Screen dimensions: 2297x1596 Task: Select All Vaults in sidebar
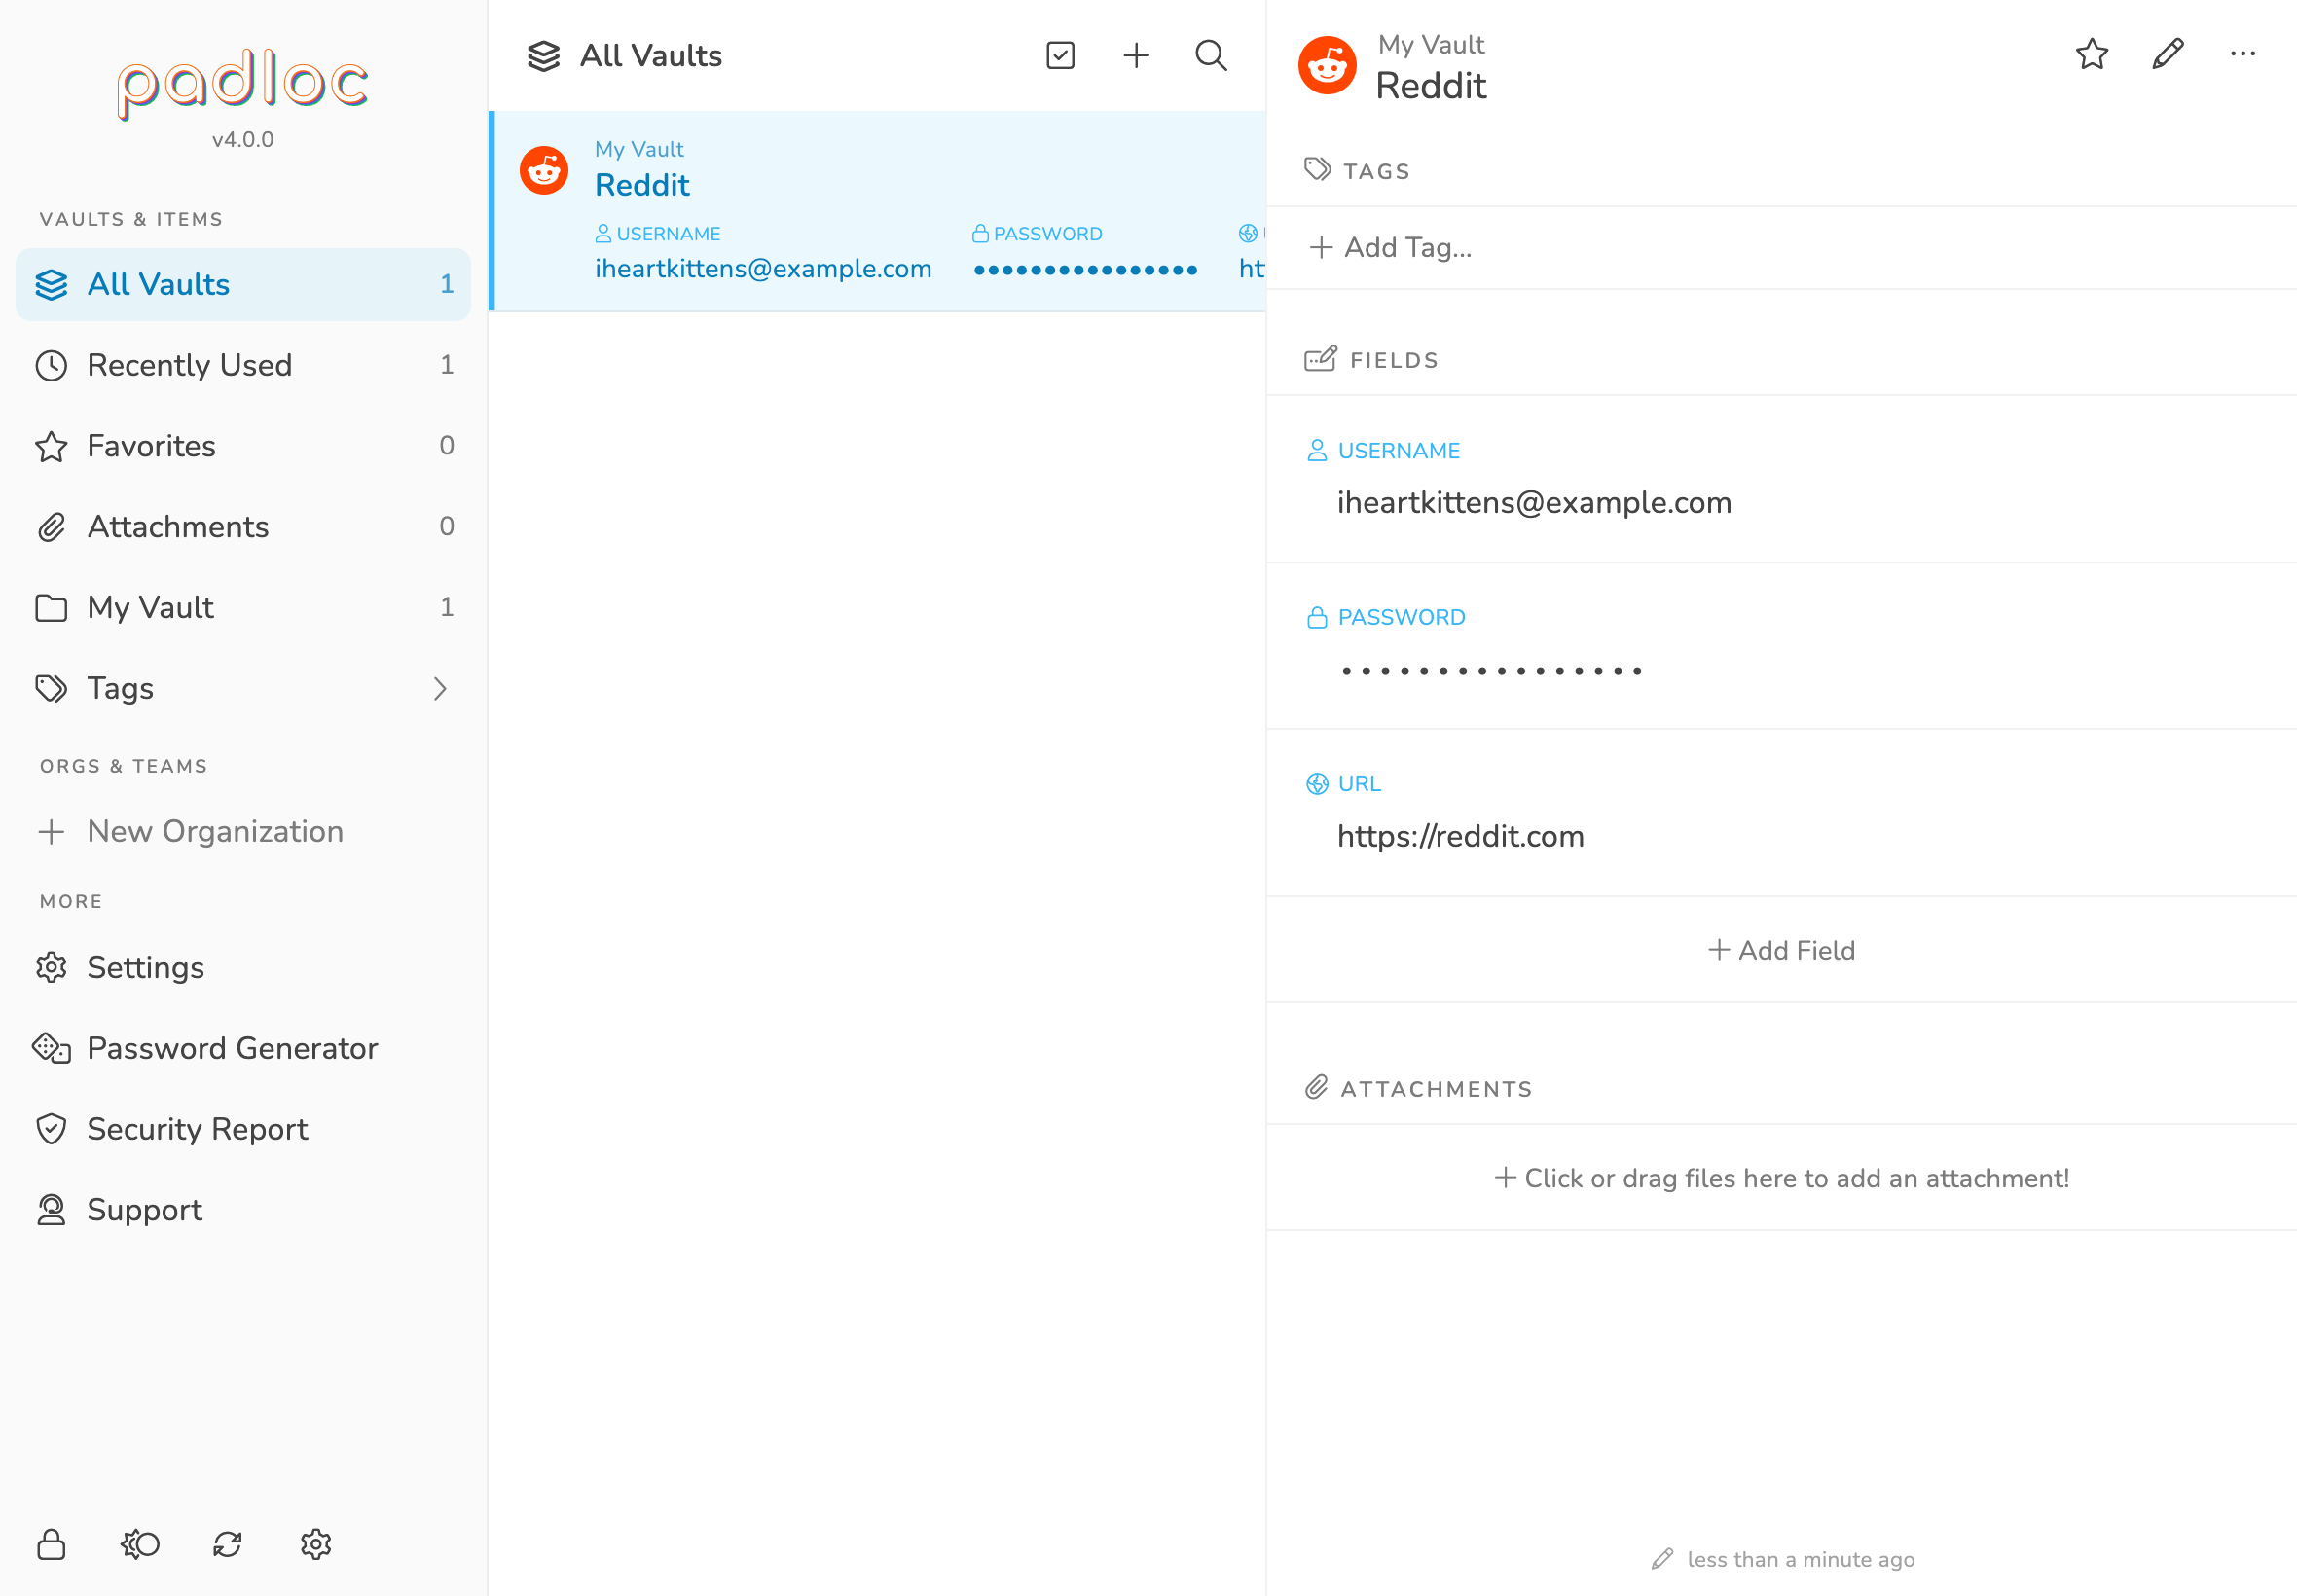coord(243,284)
